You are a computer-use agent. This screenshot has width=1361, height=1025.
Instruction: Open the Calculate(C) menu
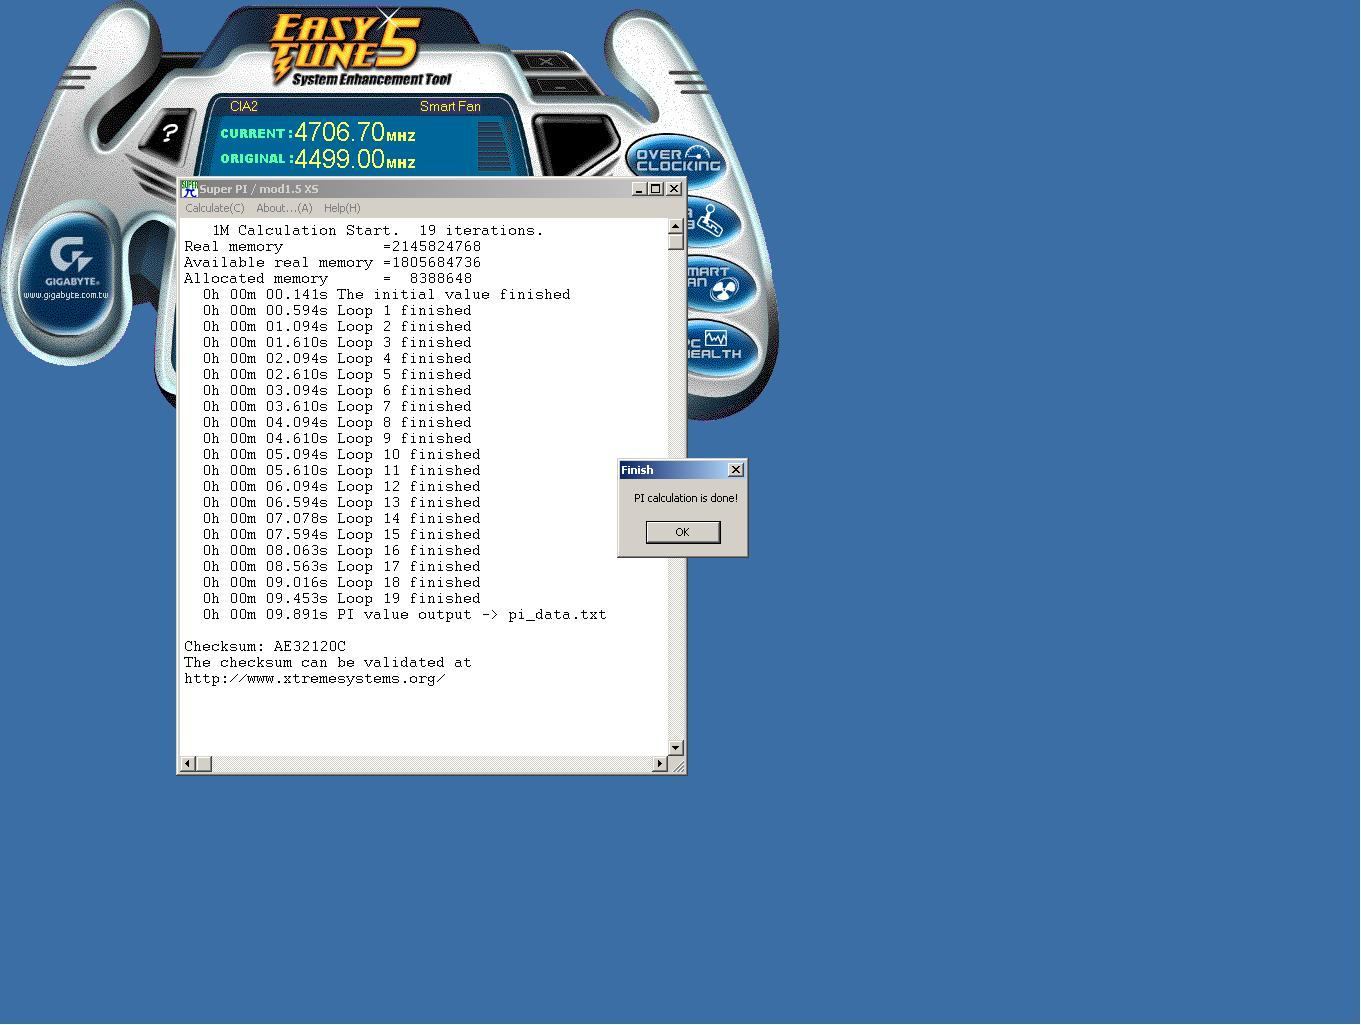[214, 208]
